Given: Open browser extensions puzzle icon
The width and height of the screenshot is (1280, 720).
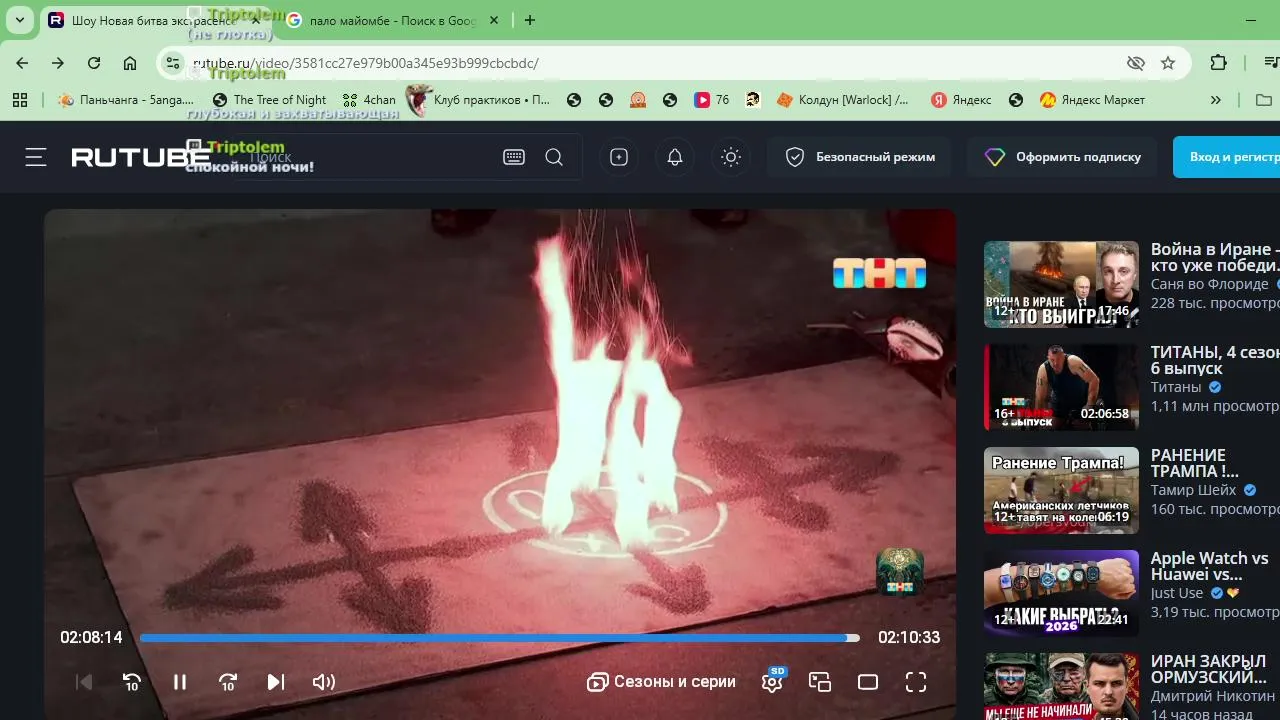Looking at the screenshot, I should tap(1218, 63).
